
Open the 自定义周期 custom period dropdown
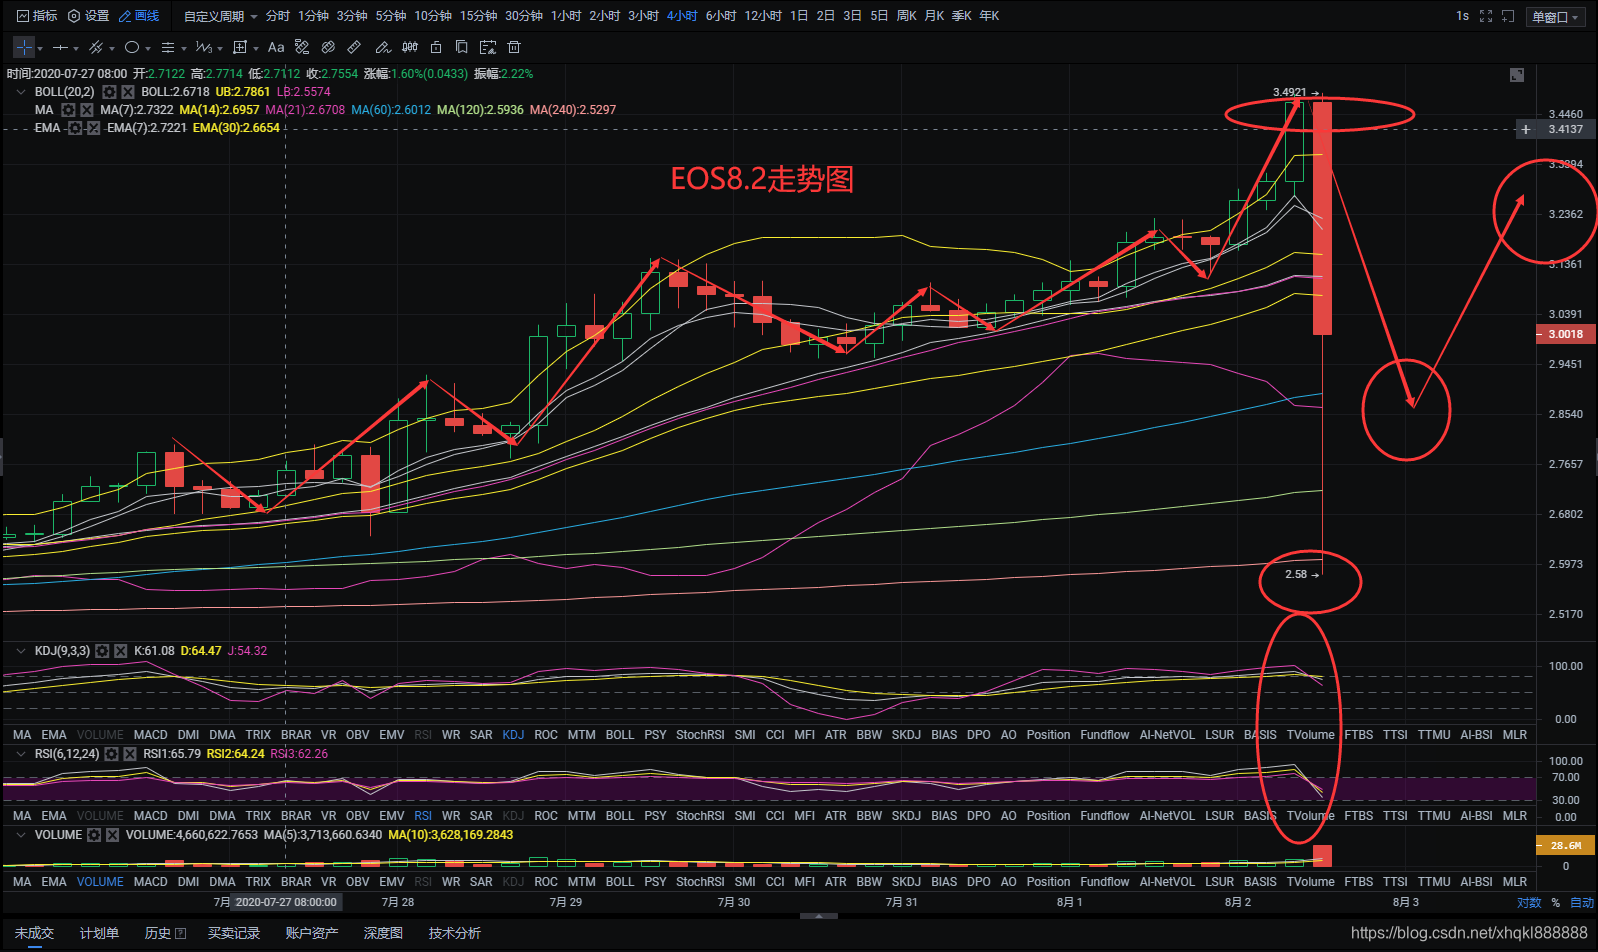pos(220,16)
